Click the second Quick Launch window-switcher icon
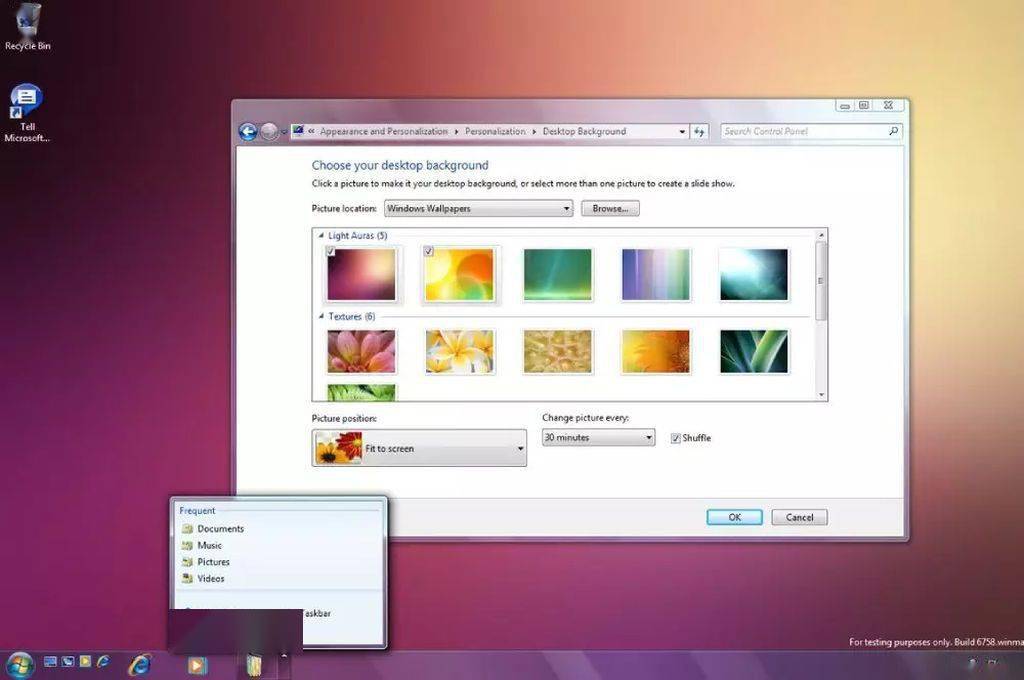Screen dimensions: 1024x680 pos(67,662)
